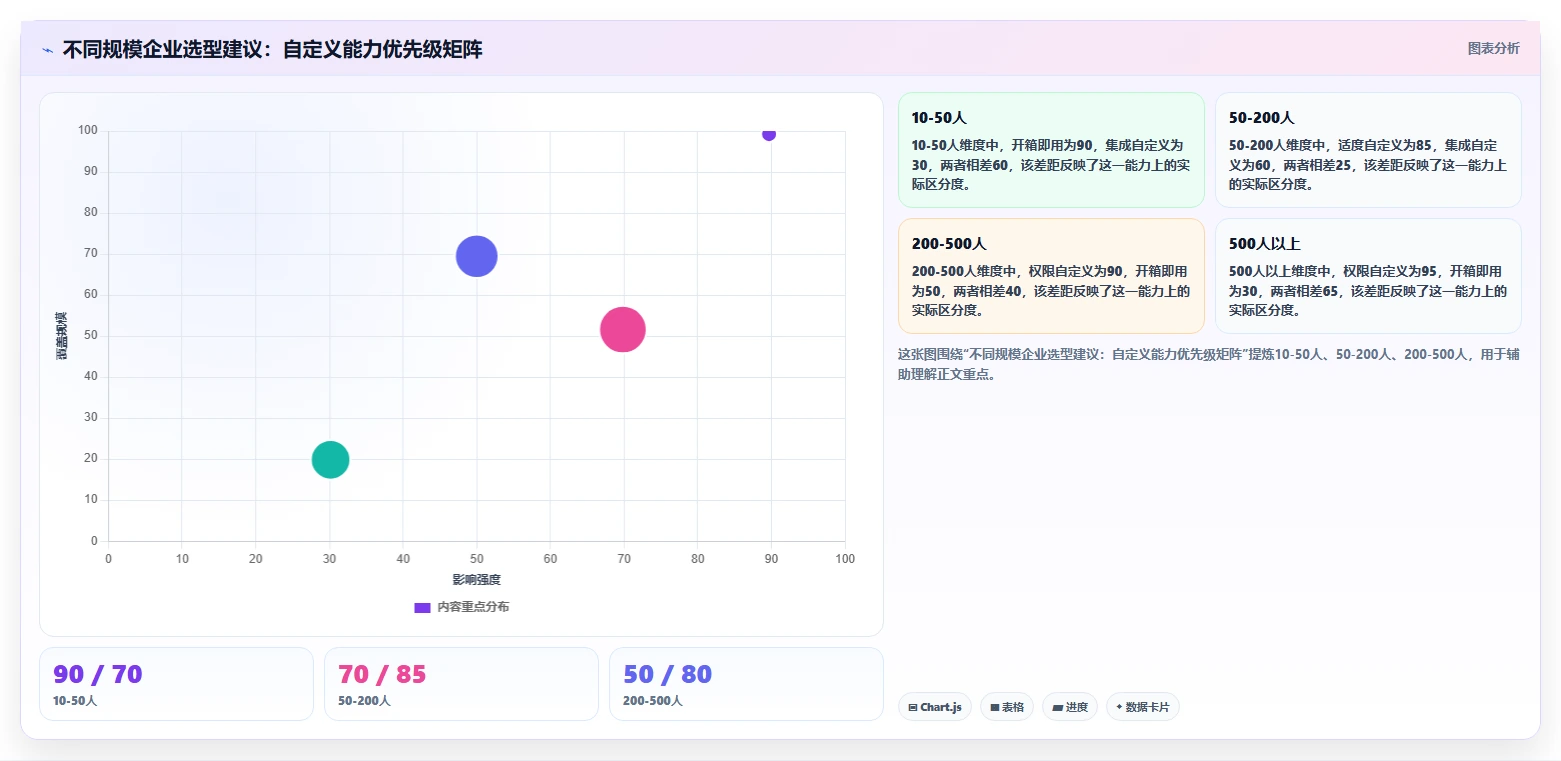
Task: Open the 50-200人 description card
Action: click(1368, 150)
